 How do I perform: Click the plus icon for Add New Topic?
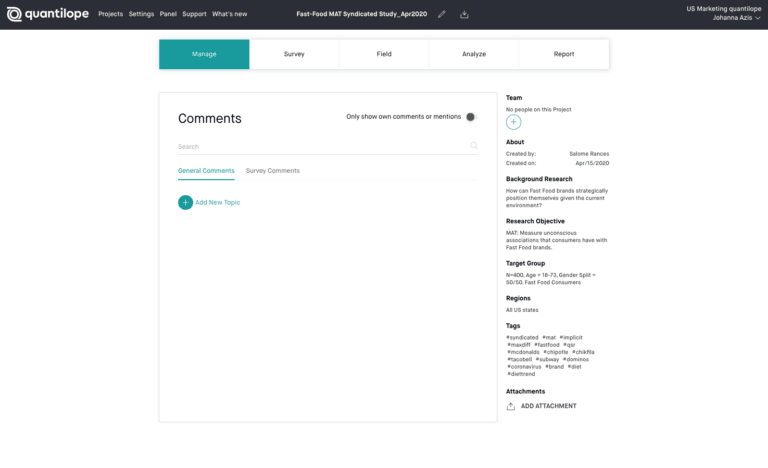pyautogui.click(x=185, y=202)
